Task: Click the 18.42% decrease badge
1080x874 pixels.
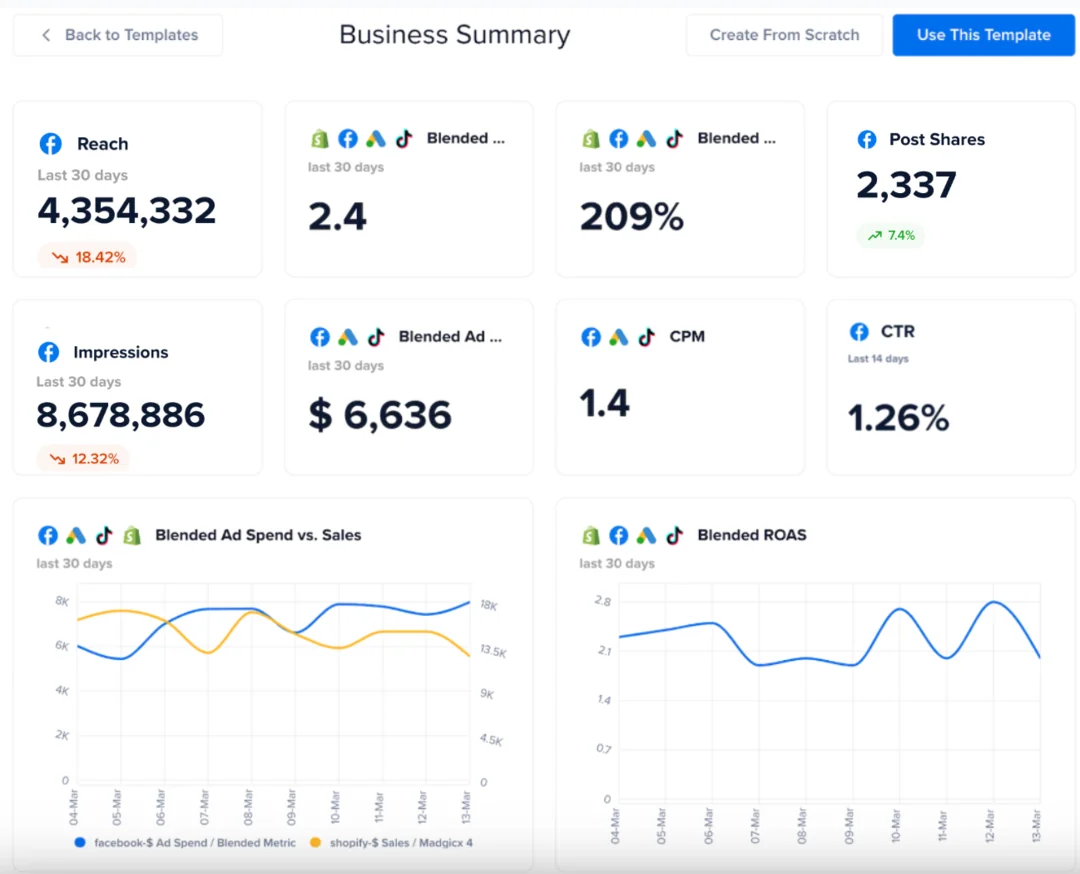Action: point(87,257)
